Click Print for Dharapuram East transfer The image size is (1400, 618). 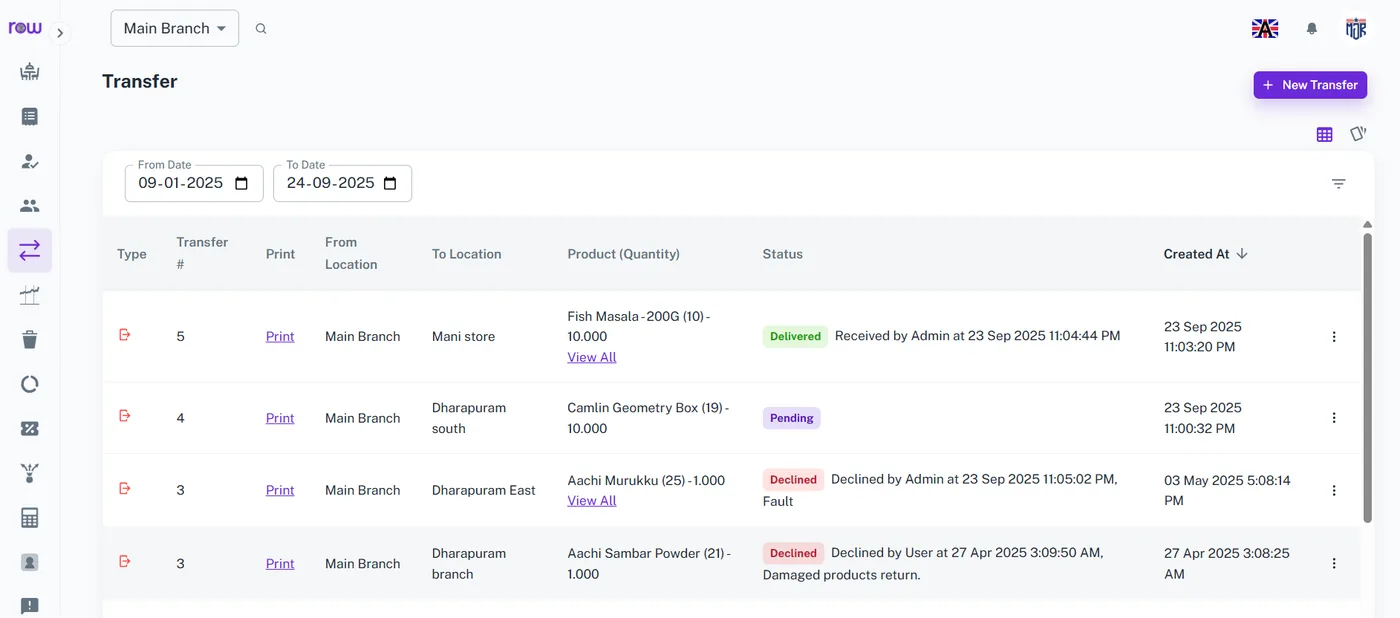(280, 490)
